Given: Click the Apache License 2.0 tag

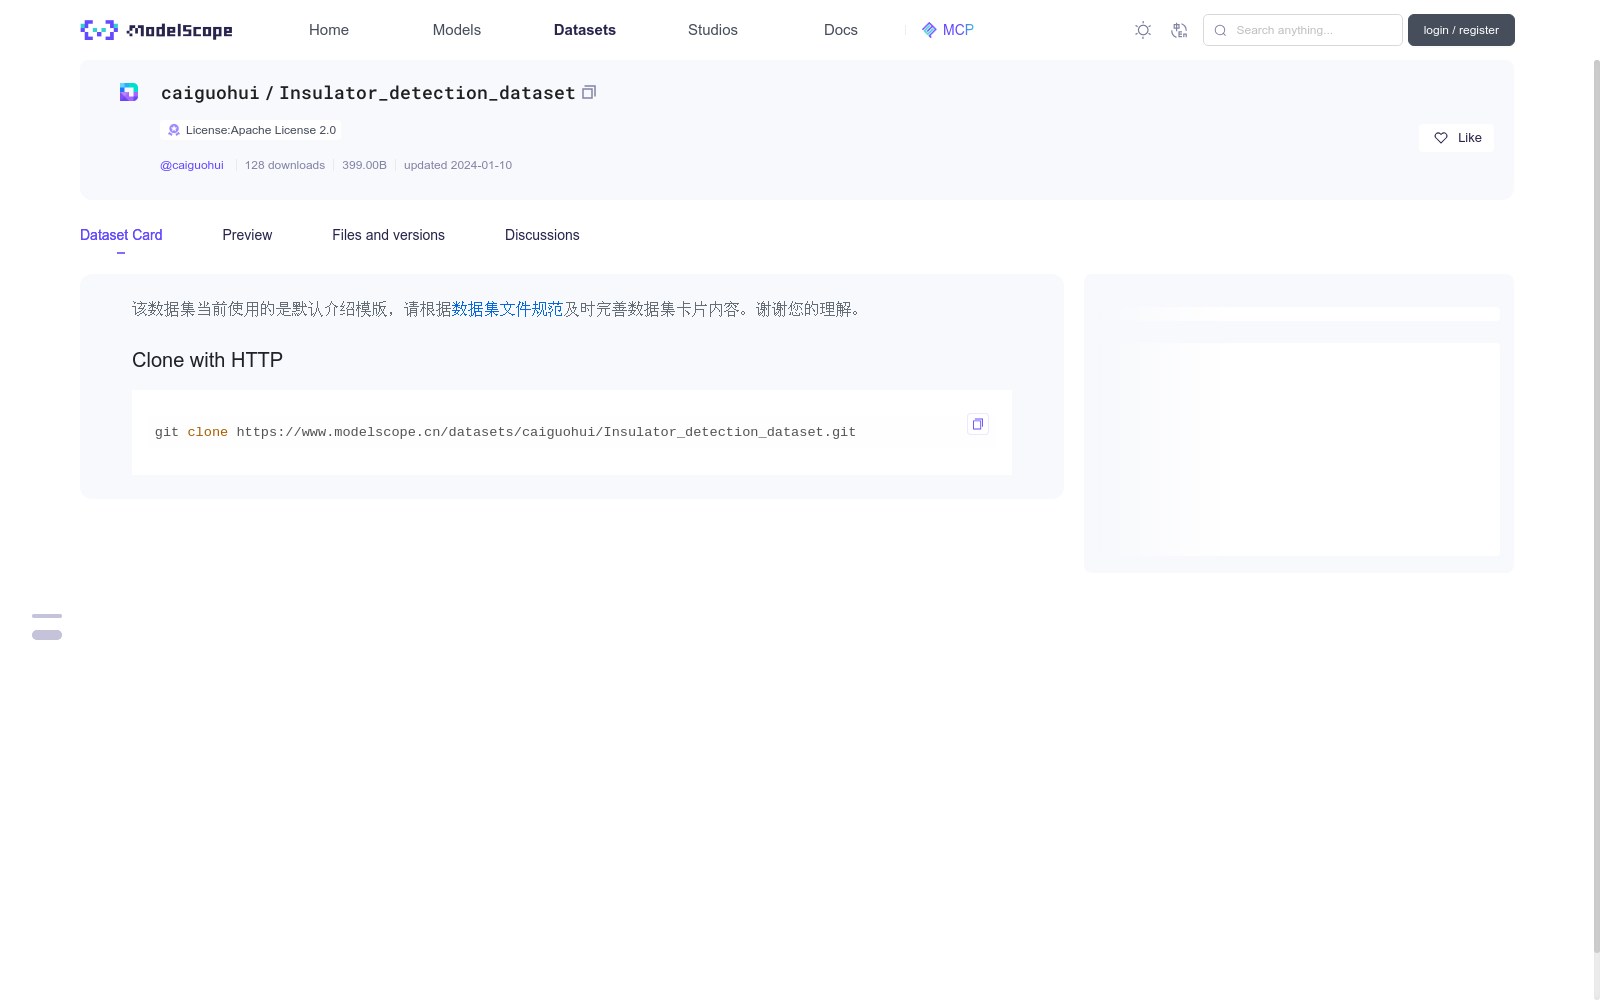Looking at the screenshot, I should pyautogui.click(x=250, y=130).
